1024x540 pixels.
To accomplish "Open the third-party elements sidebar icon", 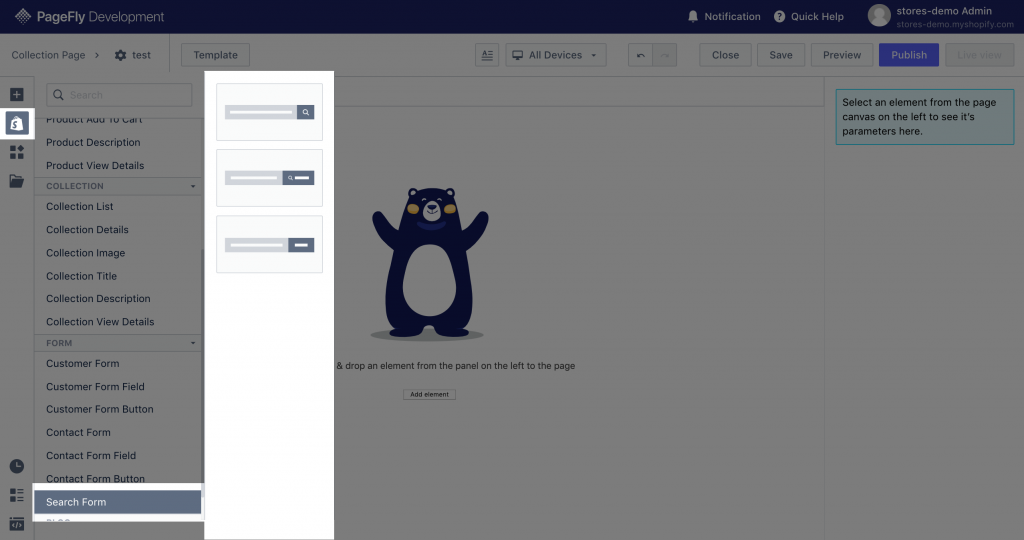I will [x=17, y=152].
